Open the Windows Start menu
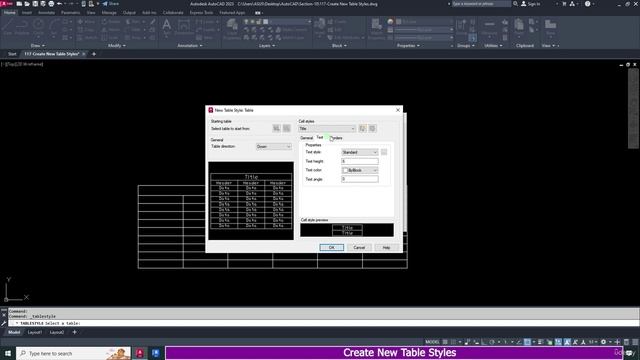 point(8,353)
